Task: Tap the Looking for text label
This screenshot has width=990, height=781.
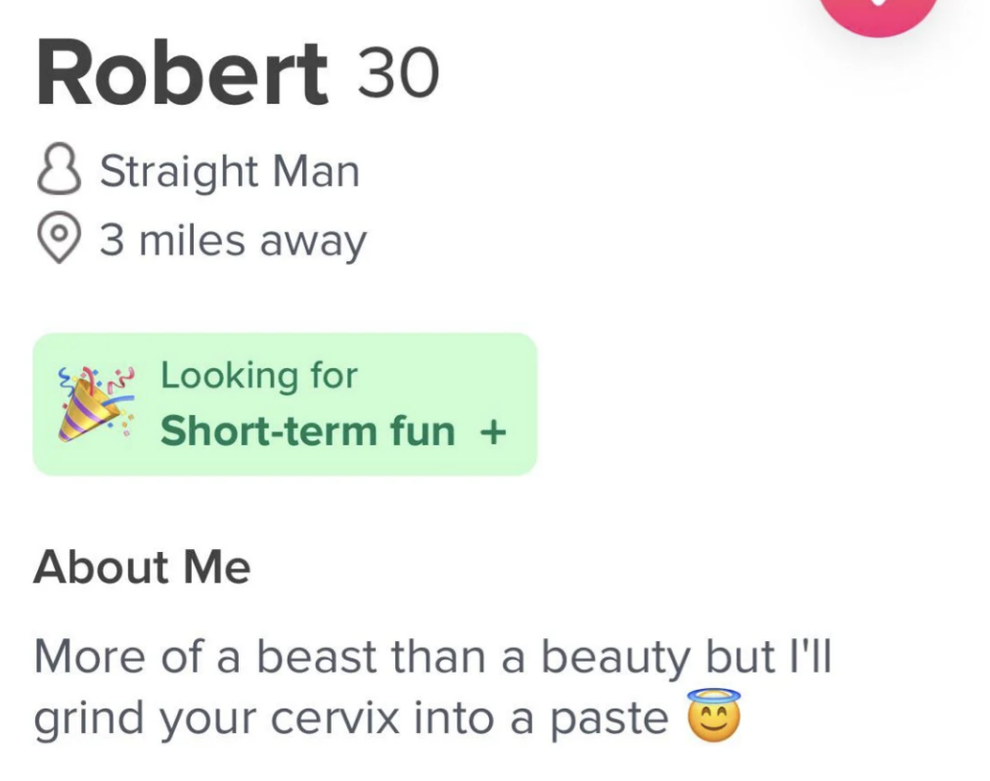Action: (258, 375)
